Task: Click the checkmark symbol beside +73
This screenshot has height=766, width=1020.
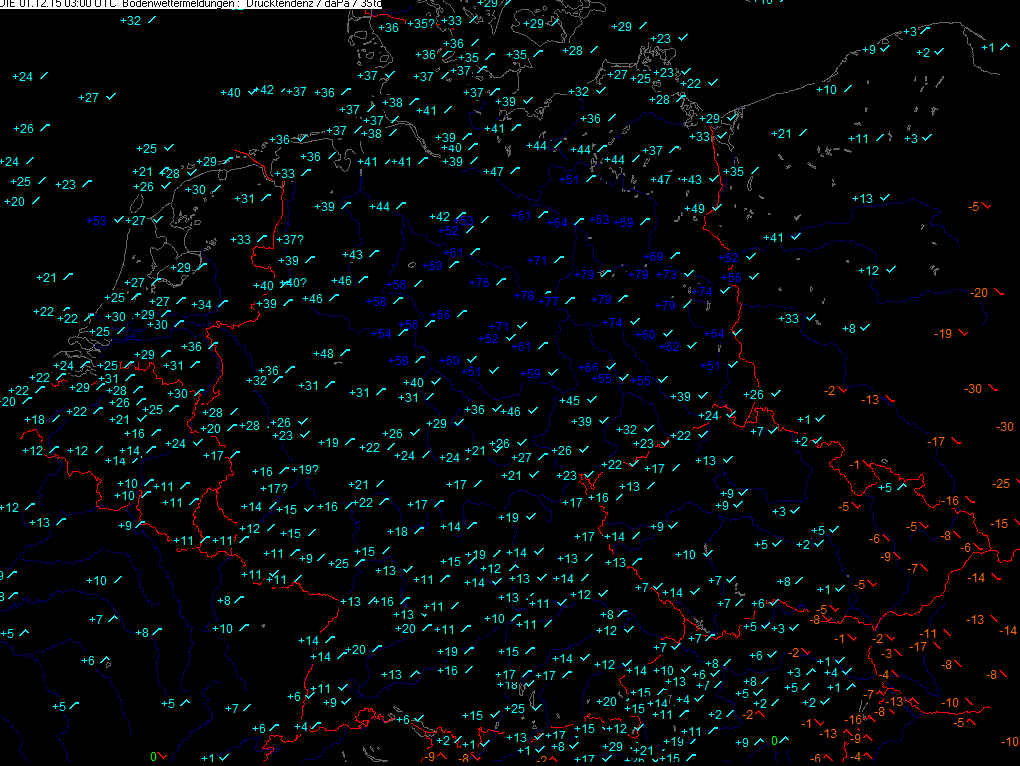Action: click(x=690, y=273)
